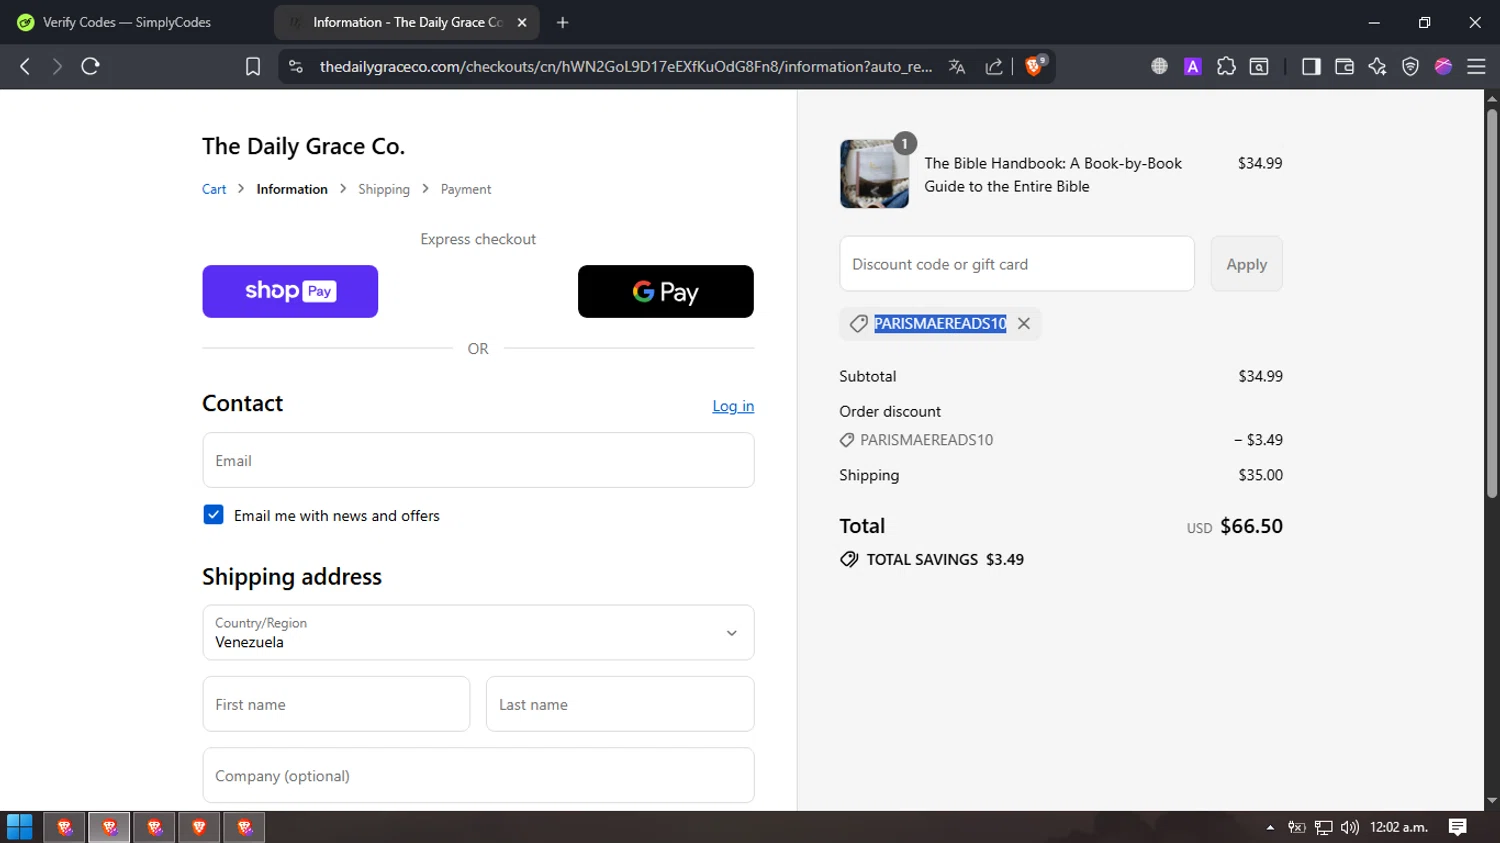Pay with Shop Pay button
Viewport: 1500px width, 843px height.
coord(290,291)
